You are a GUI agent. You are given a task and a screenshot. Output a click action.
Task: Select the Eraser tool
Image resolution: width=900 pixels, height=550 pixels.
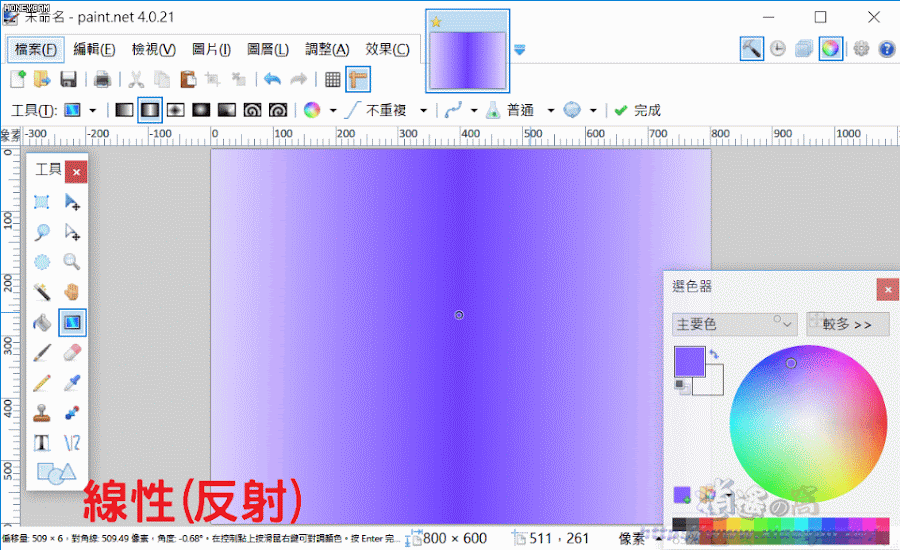[x=72, y=353]
